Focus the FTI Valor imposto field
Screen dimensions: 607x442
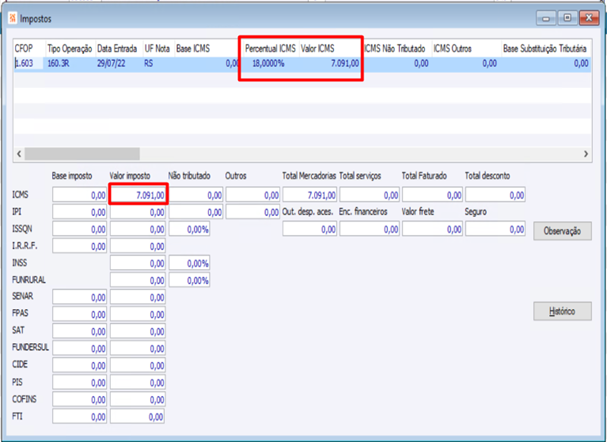click(x=138, y=416)
